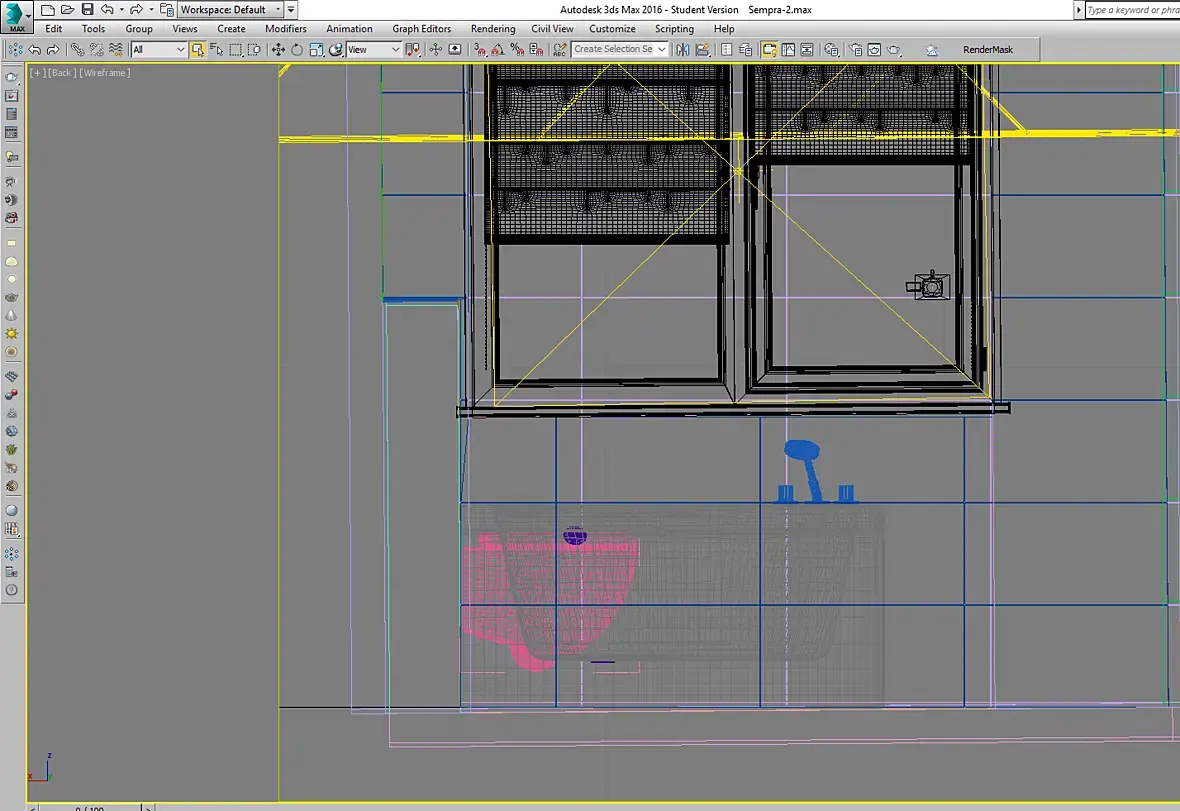Toggle the Ribbon display button

[769, 50]
